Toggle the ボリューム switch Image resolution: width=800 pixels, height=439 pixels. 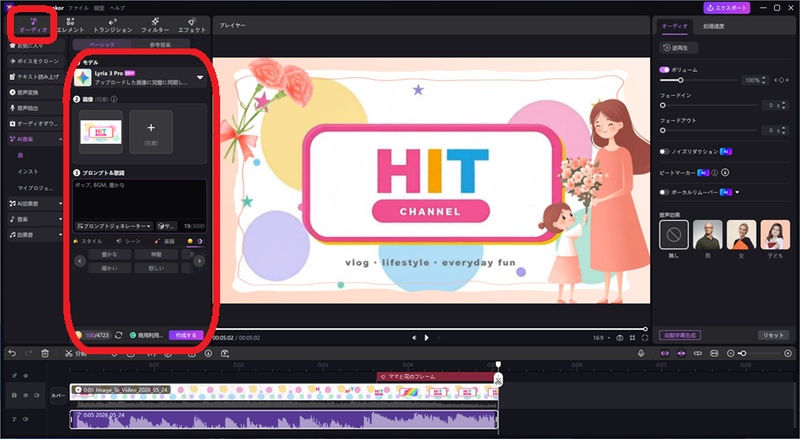[x=664, y=69]
